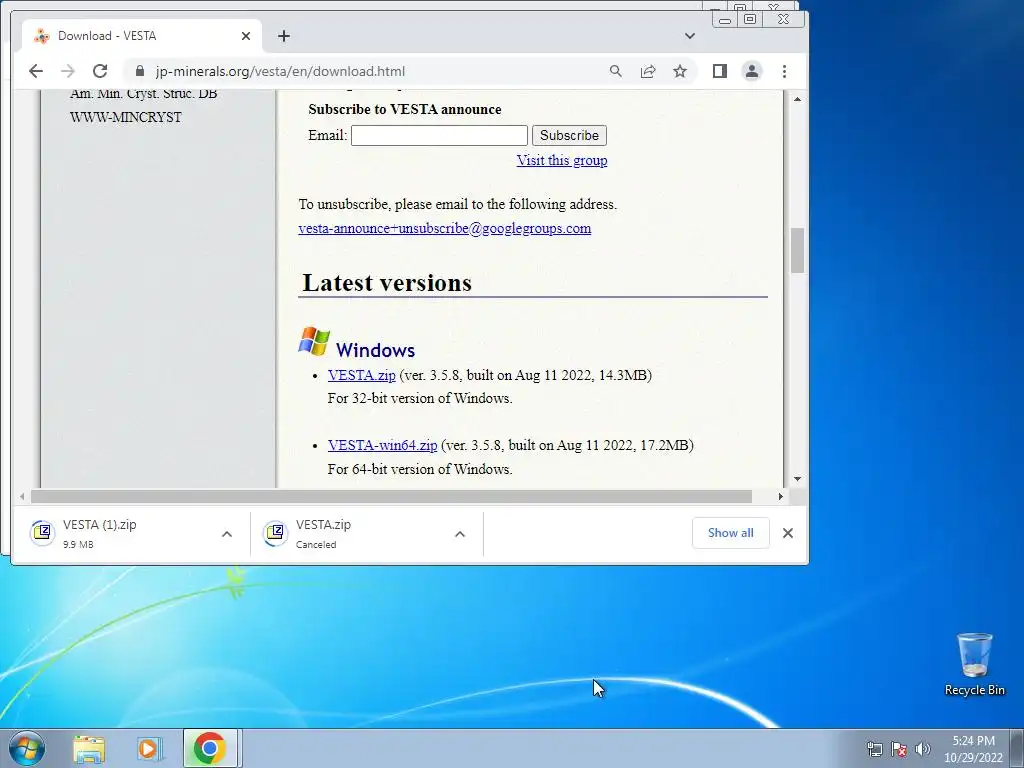
Task: Expand options for VESTA (1).zip download
Action: point(227,534)
